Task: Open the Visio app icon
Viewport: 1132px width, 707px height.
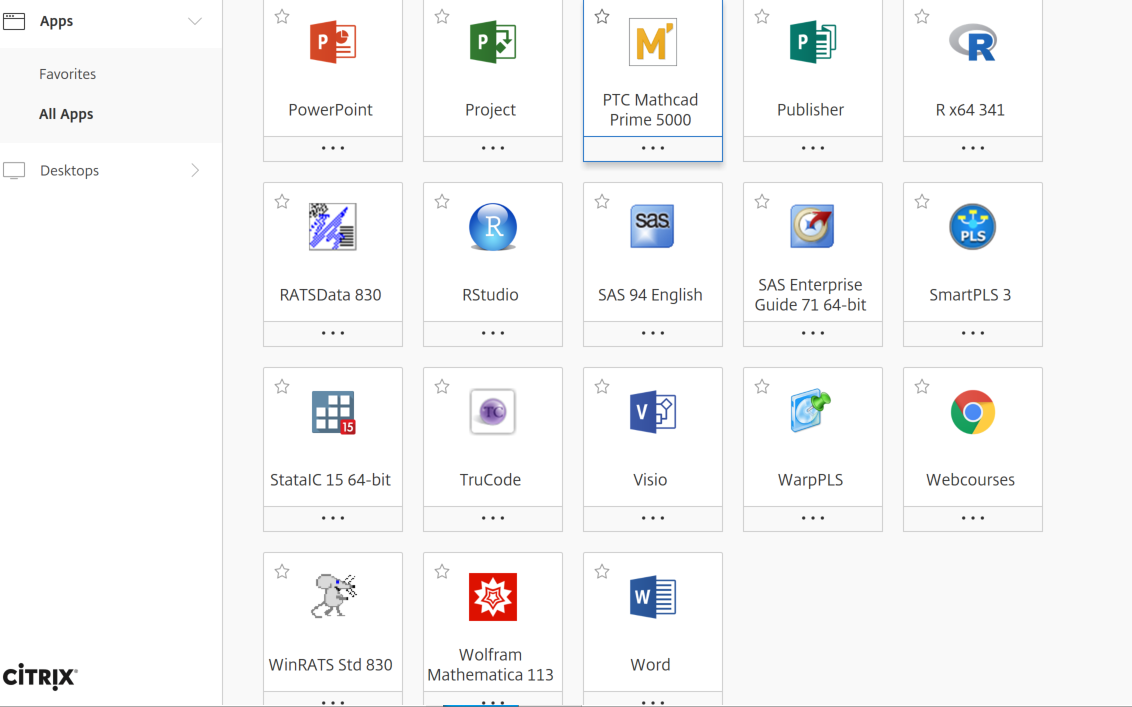Action: tap(653, 412)
